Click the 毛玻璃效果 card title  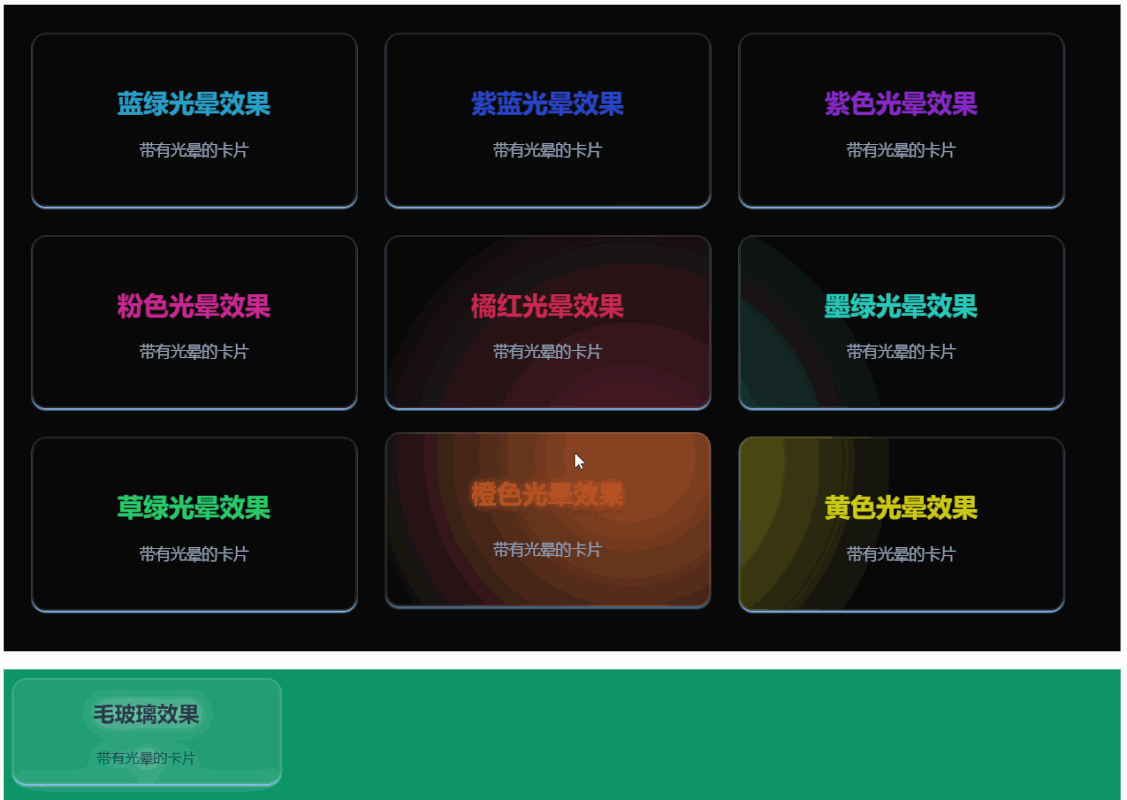(x=146, y=714)
